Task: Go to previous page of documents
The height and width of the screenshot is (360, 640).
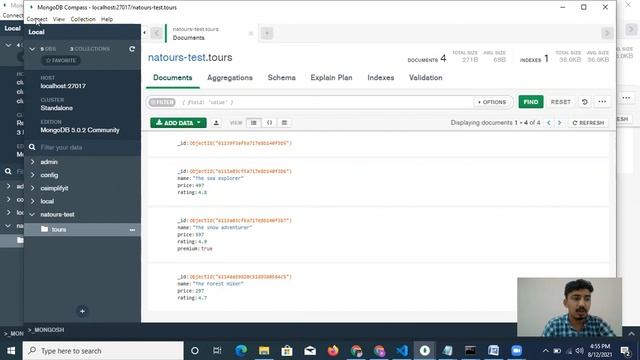Action: [549, 123]
